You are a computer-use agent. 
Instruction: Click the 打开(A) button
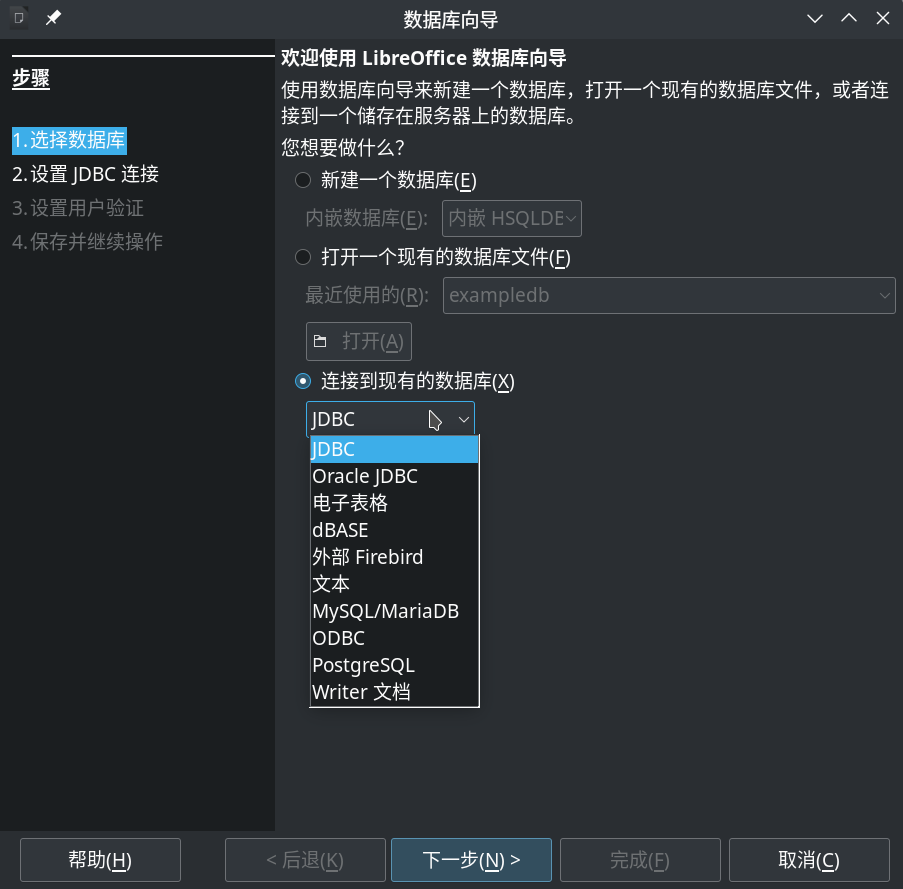coord(359,341)
